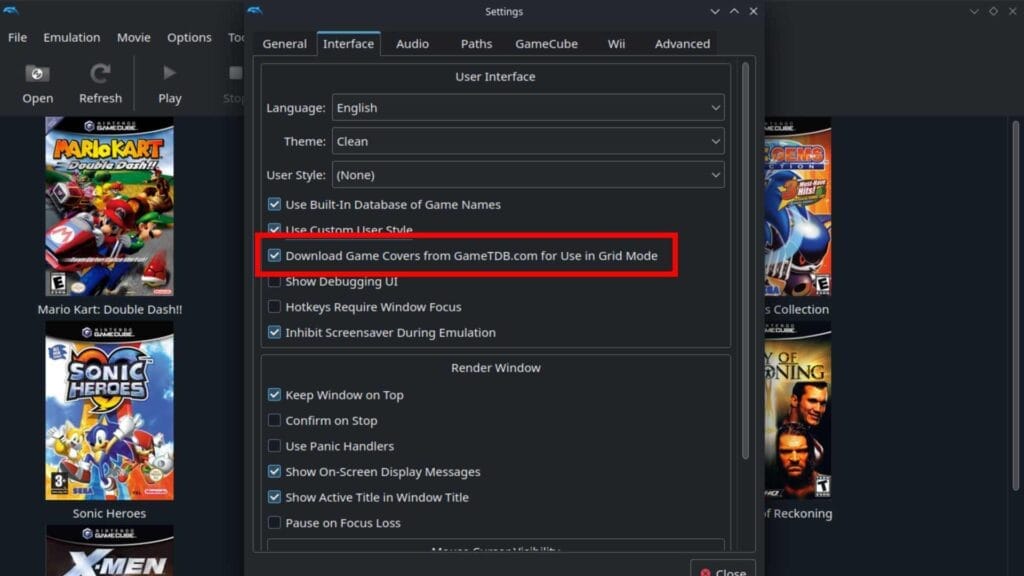Minimize the Settings dialog
This screenshot has width=1024, height=576.
[x=715, y=11]
